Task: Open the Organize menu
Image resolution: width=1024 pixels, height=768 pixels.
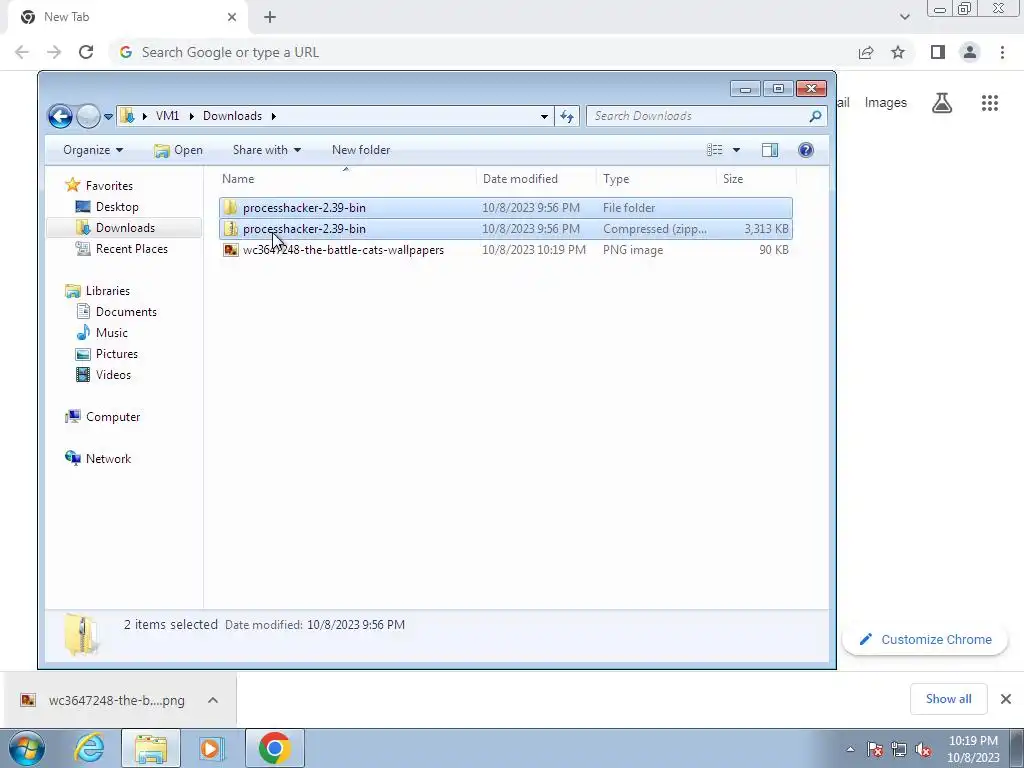Action: (x=93, y=150)
